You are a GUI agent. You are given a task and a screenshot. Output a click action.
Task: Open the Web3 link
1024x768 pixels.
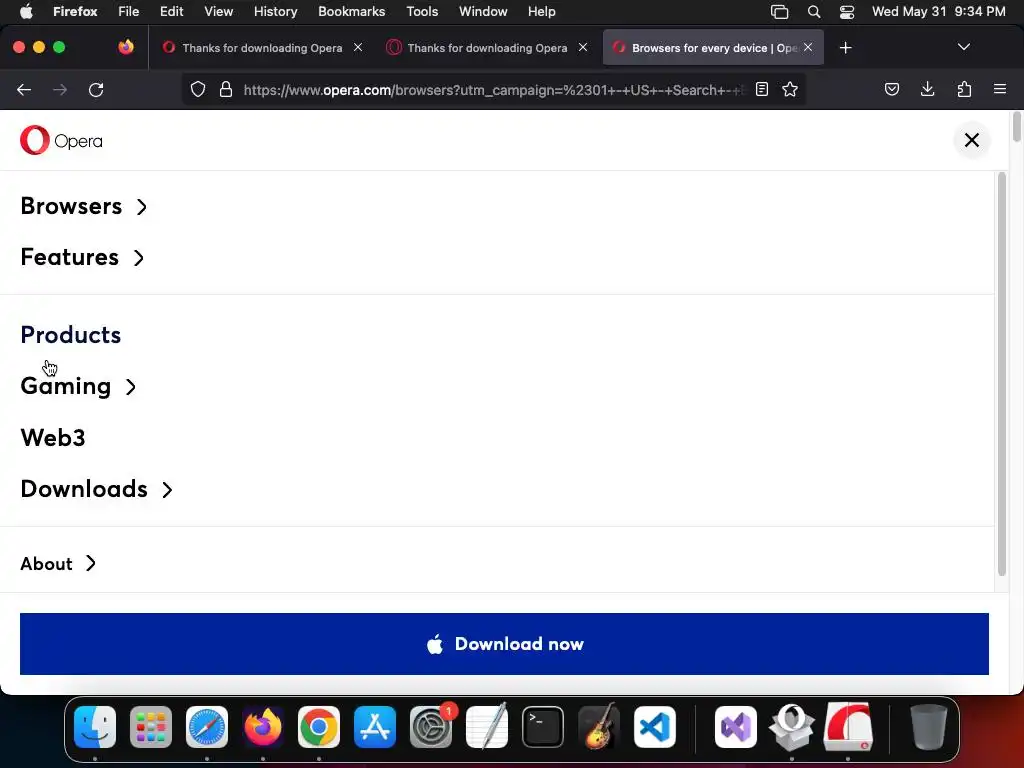pos(53,438)
